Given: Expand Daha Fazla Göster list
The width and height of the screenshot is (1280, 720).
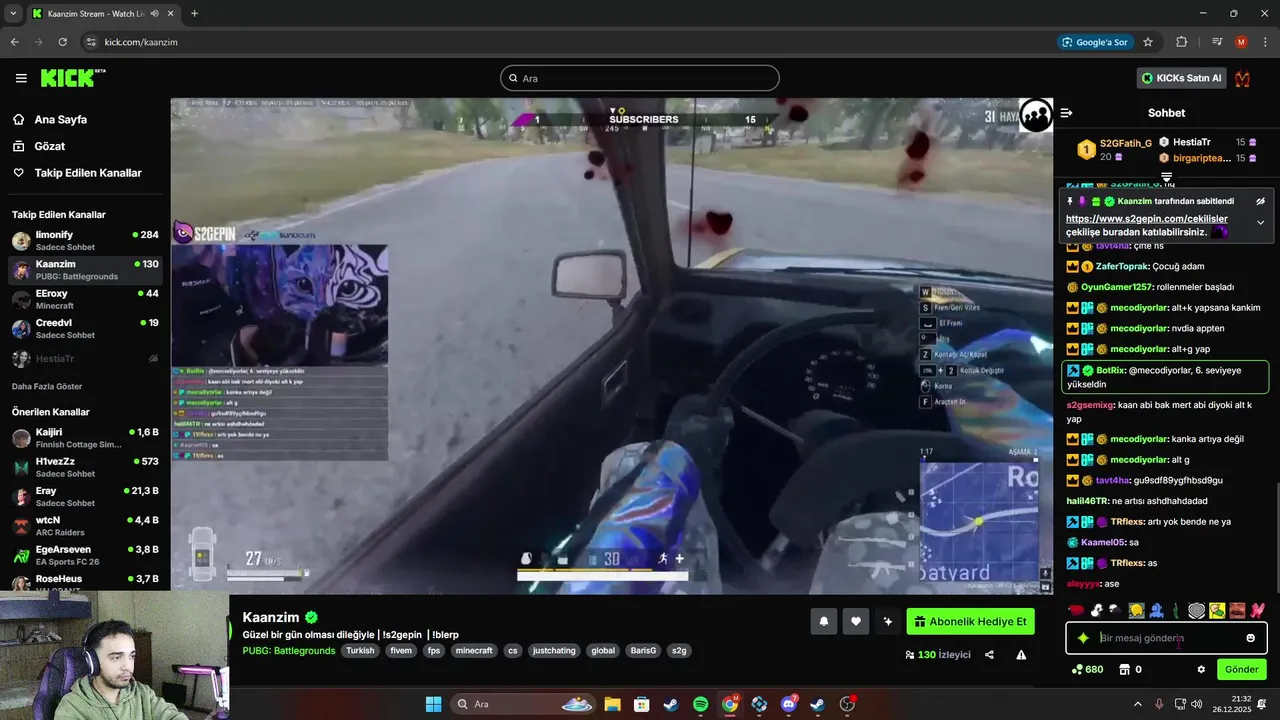Looking at the screenshot, I should tap(47, 386).
